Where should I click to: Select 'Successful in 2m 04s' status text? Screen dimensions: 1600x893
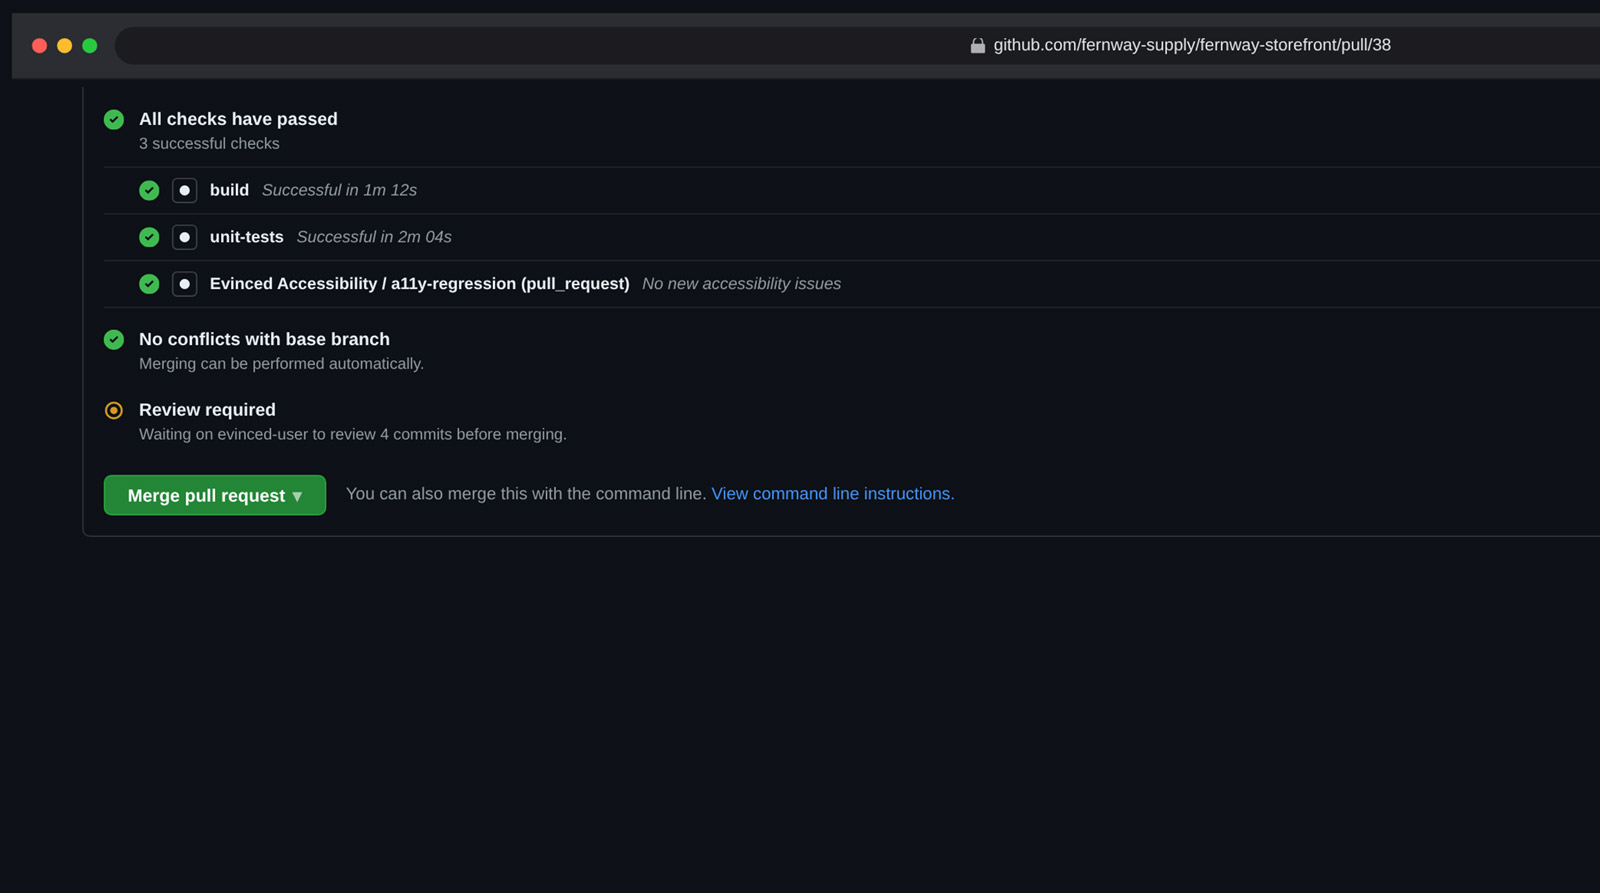coord(374,237)
